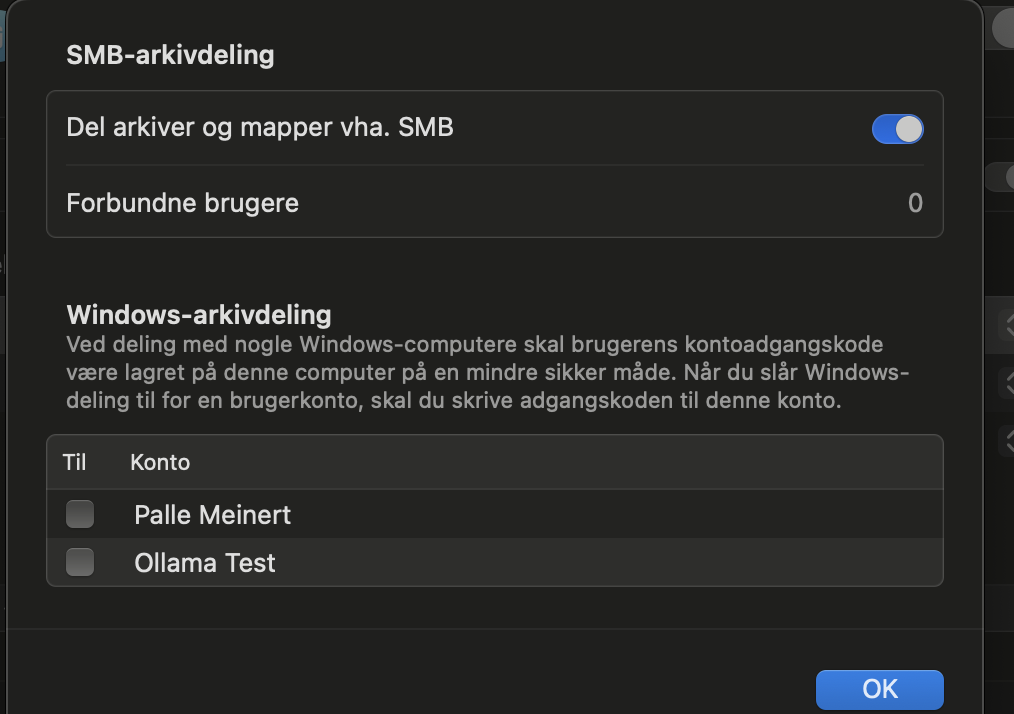Image resolution: width=1014 pixels, height=714 pixels.
Task: Click the "Forbundne brugere" row label
Action: 182,203
